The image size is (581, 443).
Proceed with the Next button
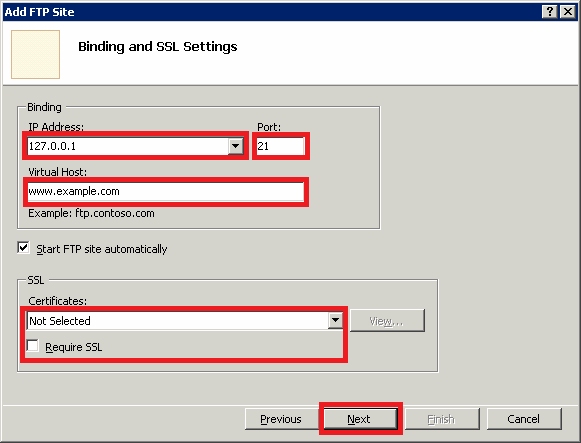tap(360, 419)
